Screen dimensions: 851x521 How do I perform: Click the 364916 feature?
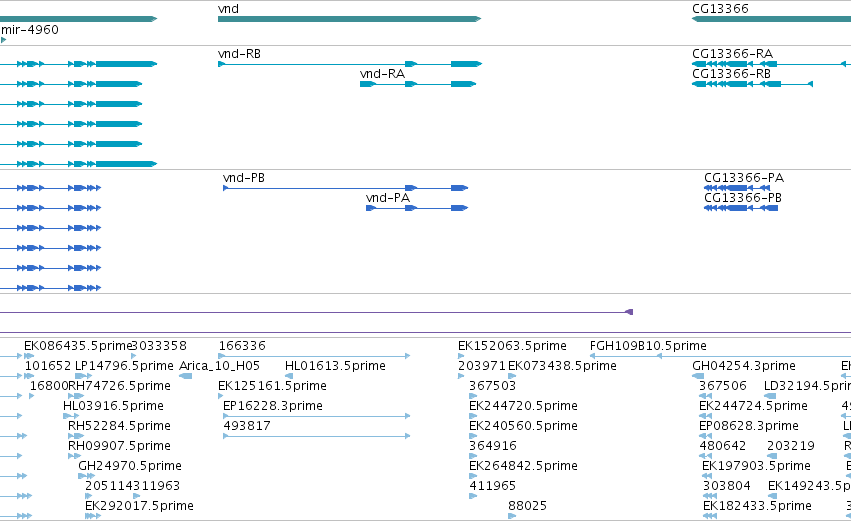tap(473, 456)
